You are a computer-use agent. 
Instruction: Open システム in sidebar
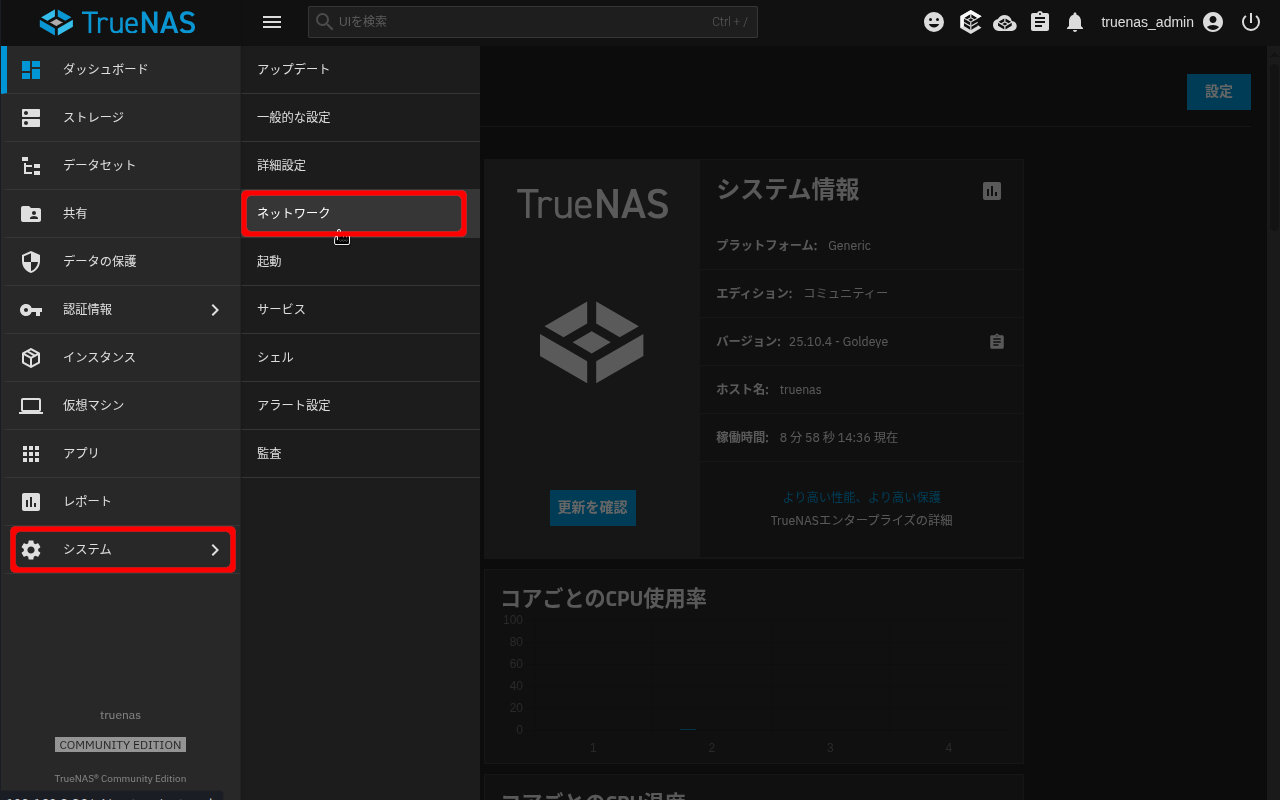point(123,549)
